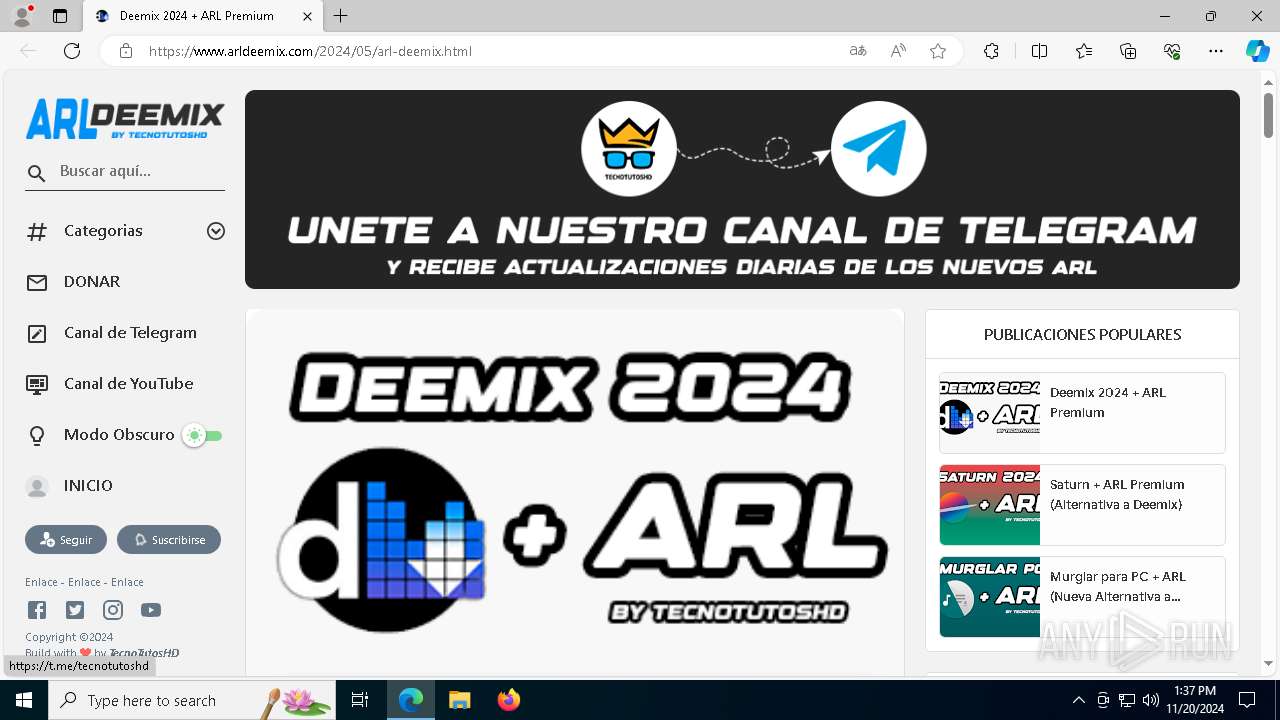Open Browser essentials heart icon

pyautogui.click(x=1172, y=51)
